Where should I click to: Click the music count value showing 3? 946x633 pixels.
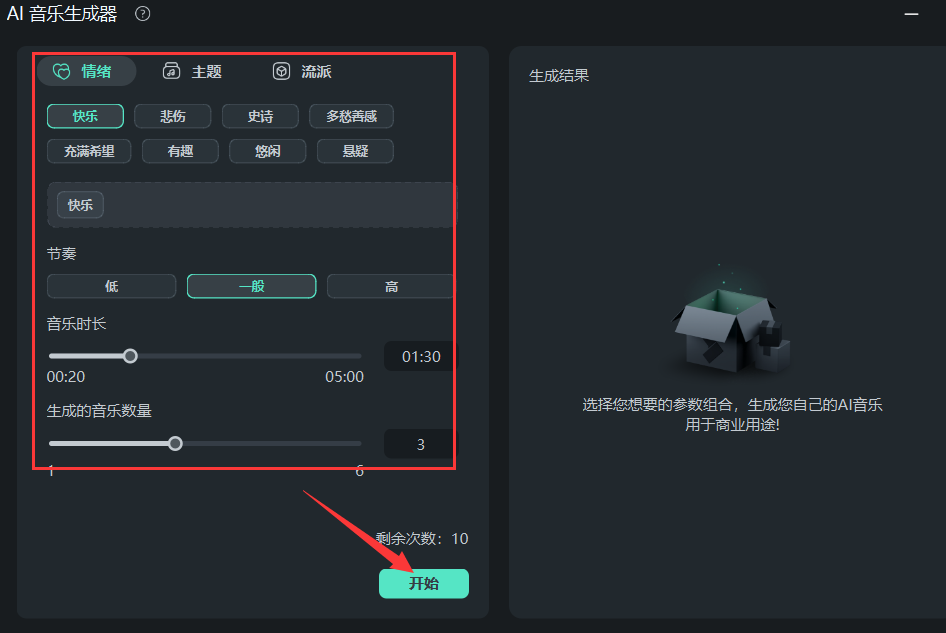419,443
